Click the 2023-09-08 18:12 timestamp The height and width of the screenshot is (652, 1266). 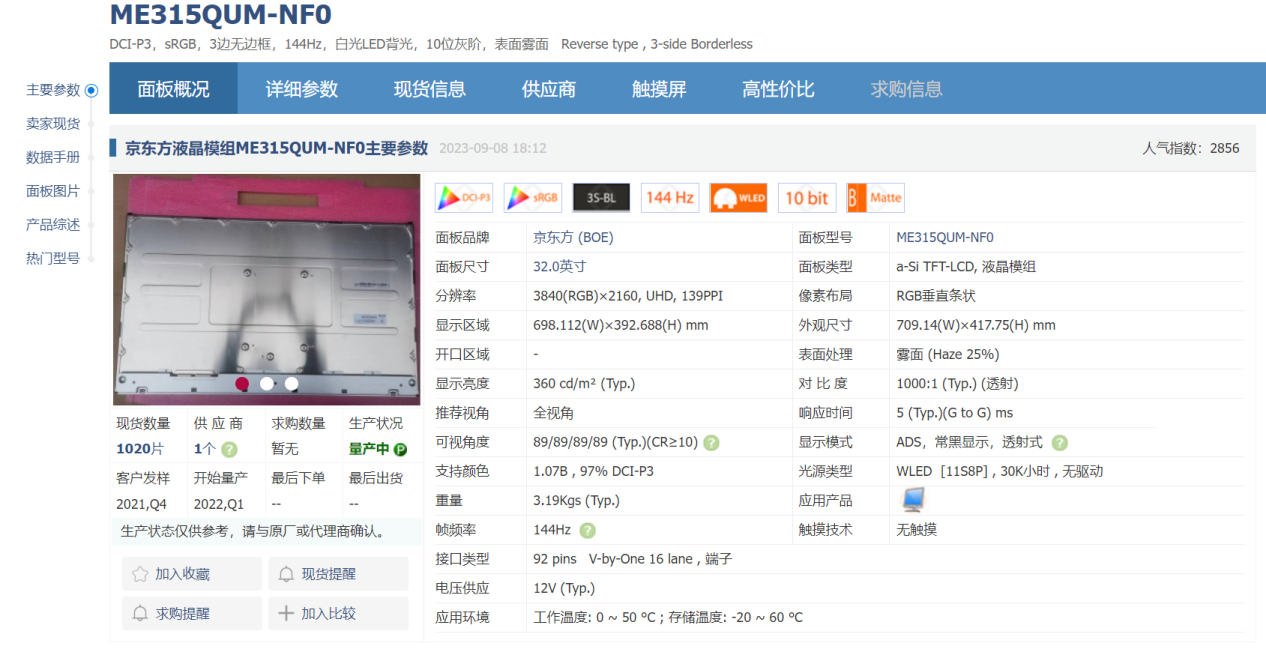click(x=493, y=148)
